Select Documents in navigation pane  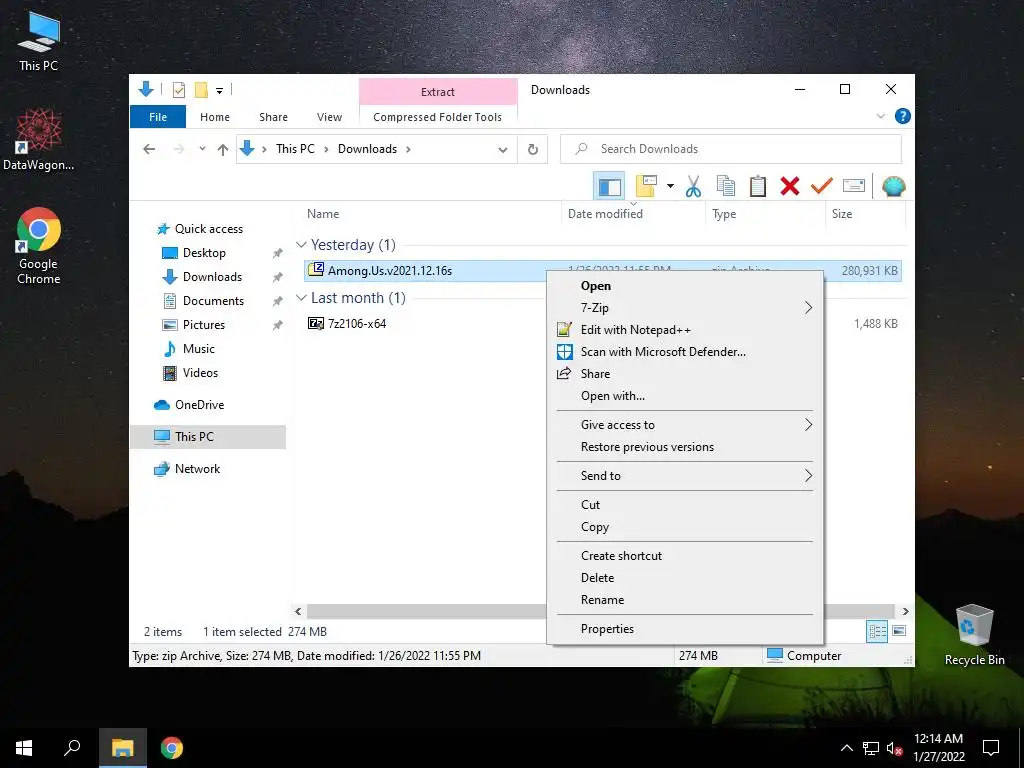click(x=214, y=301)
